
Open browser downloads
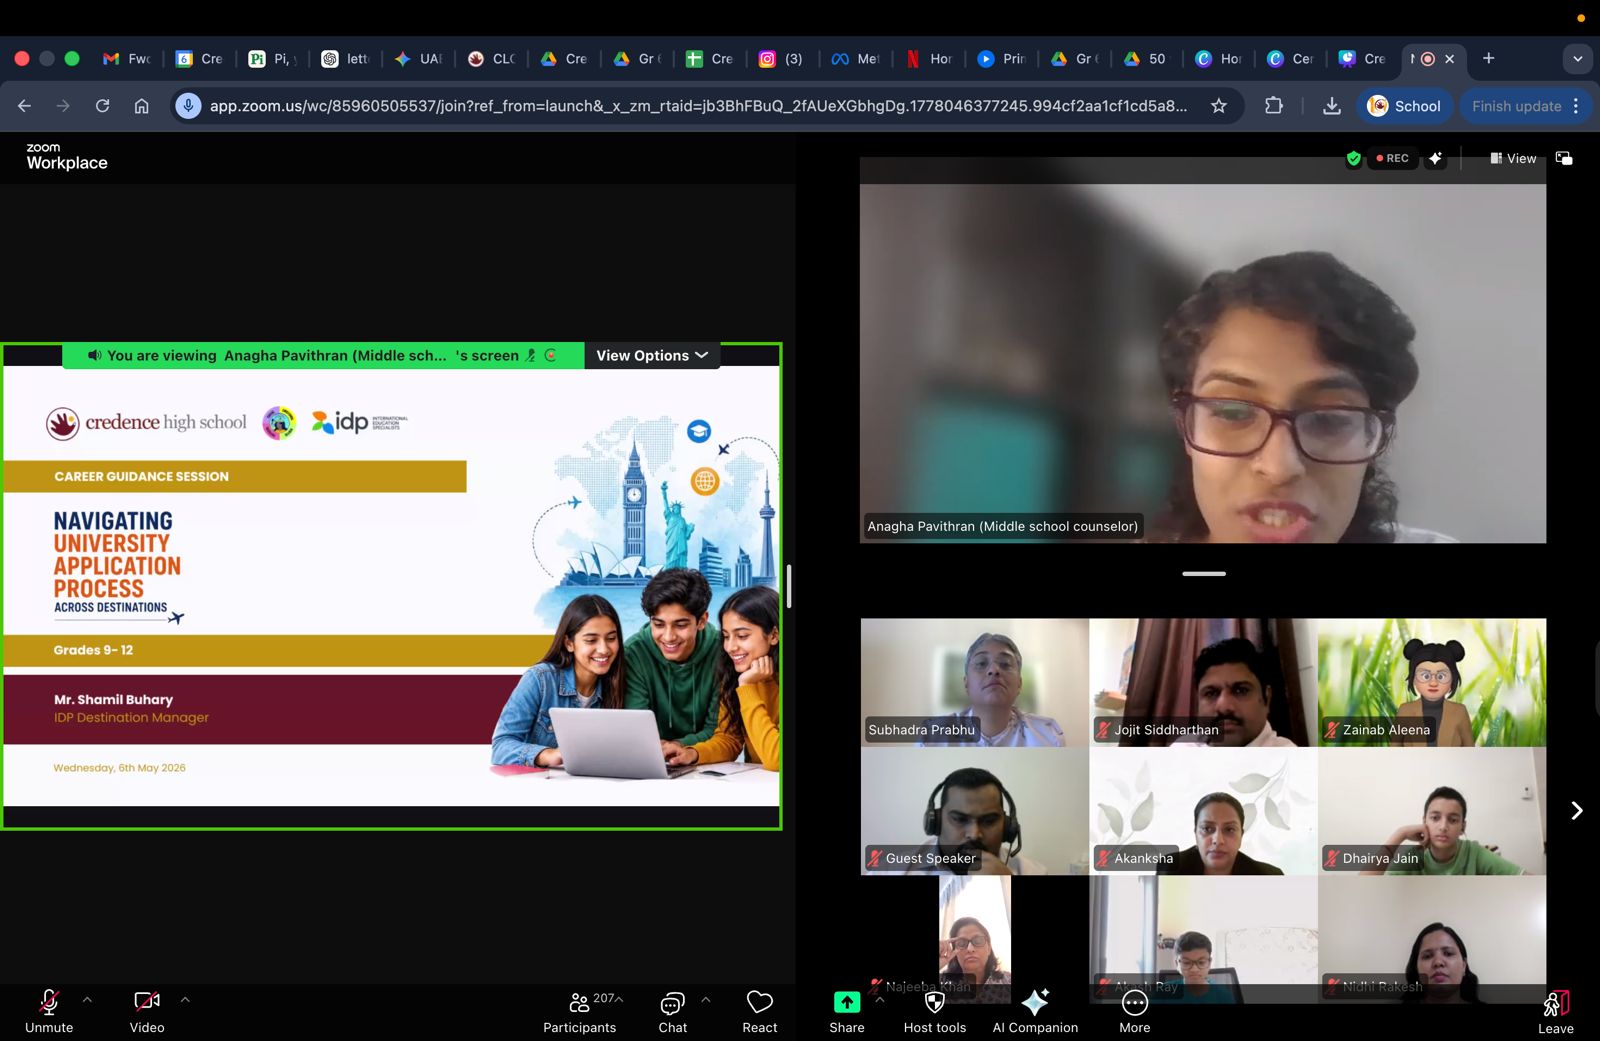click(1331, 106)
